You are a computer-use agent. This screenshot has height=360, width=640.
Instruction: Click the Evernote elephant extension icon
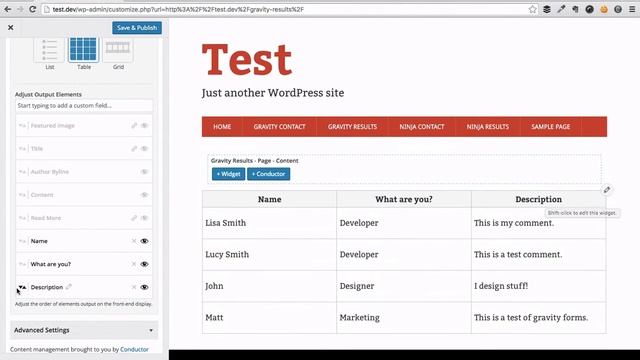575,9
